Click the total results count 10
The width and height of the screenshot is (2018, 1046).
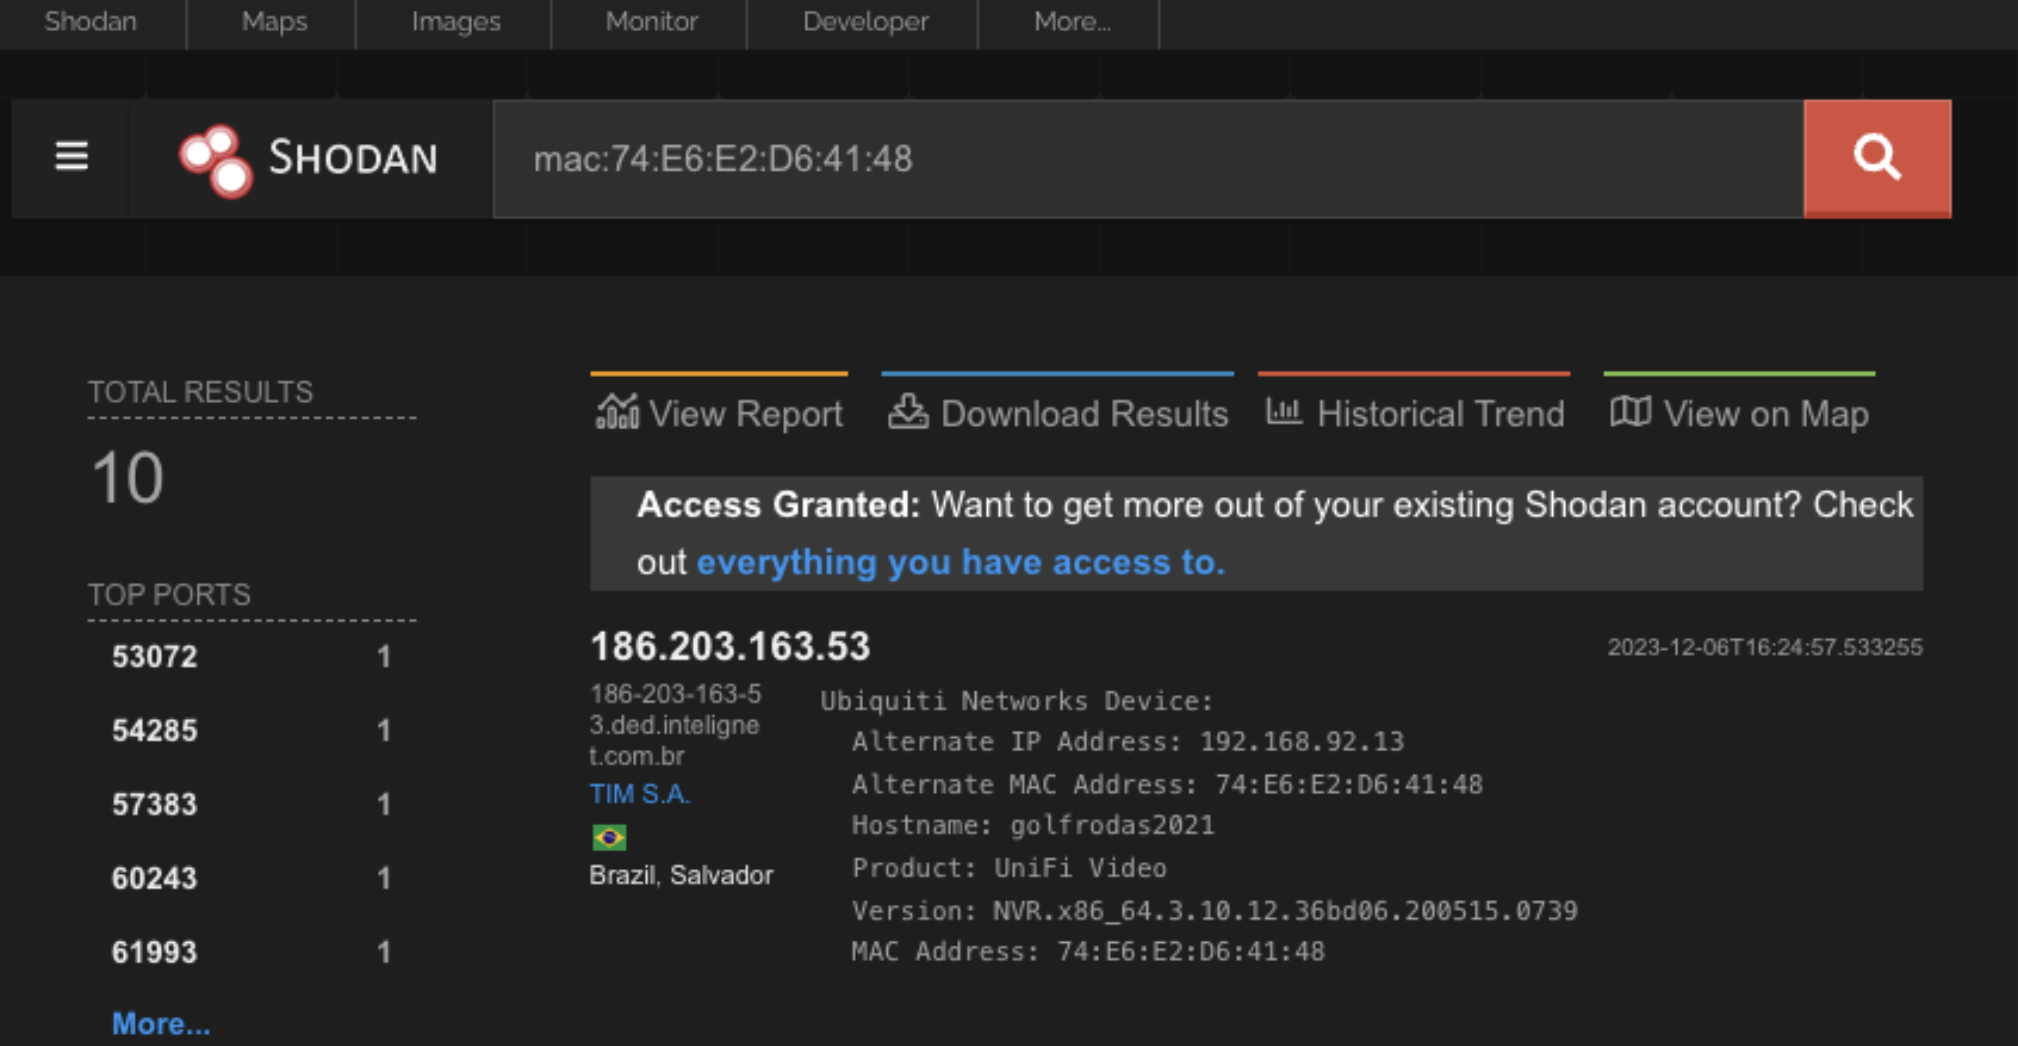click(x=127, y=477)
